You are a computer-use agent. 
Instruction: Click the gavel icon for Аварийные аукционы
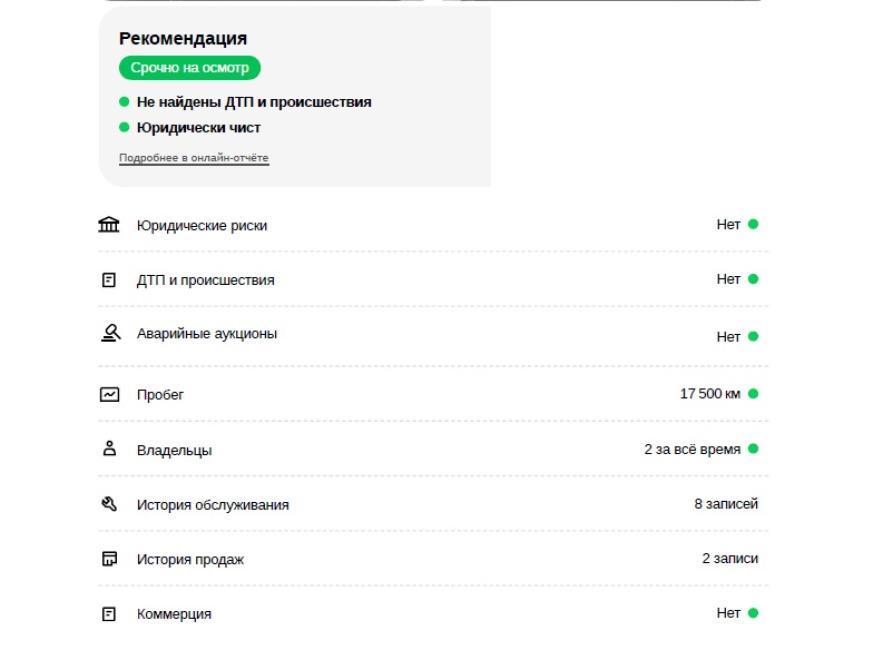pyautogui.click(x=110, y=333)
